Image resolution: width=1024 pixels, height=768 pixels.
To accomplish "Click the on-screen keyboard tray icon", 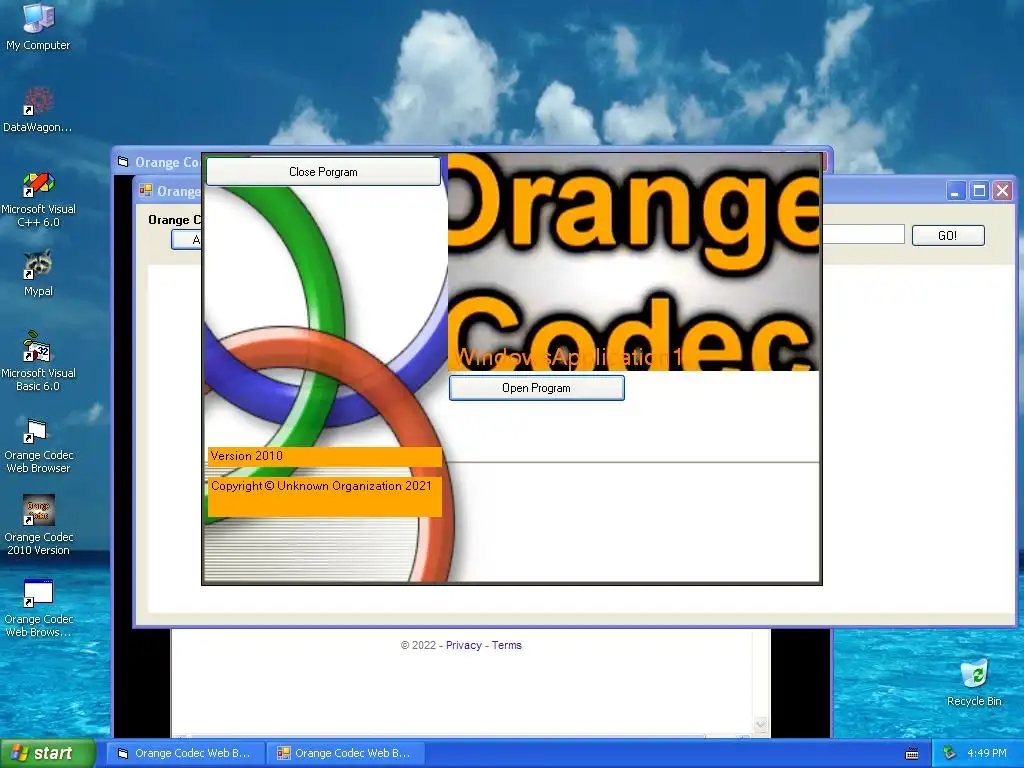I will click(x=912, y=754).
